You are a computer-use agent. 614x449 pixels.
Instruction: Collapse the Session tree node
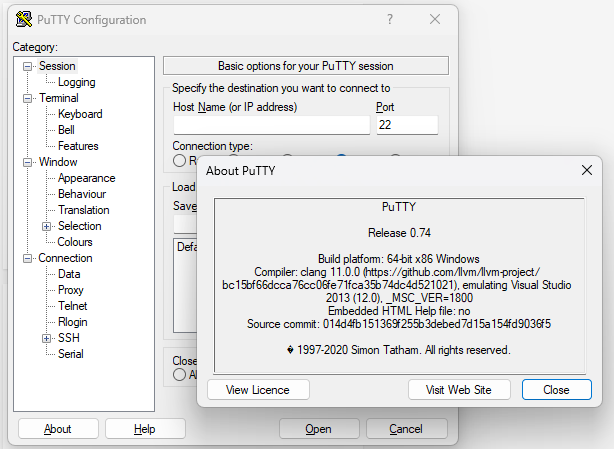coord(27,66)
